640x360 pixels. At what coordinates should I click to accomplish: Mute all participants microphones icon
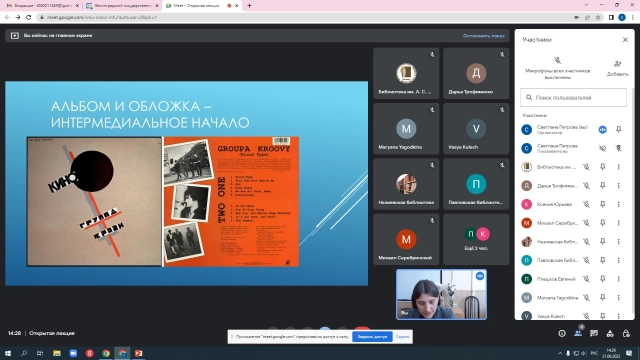[x=557, y=61]
